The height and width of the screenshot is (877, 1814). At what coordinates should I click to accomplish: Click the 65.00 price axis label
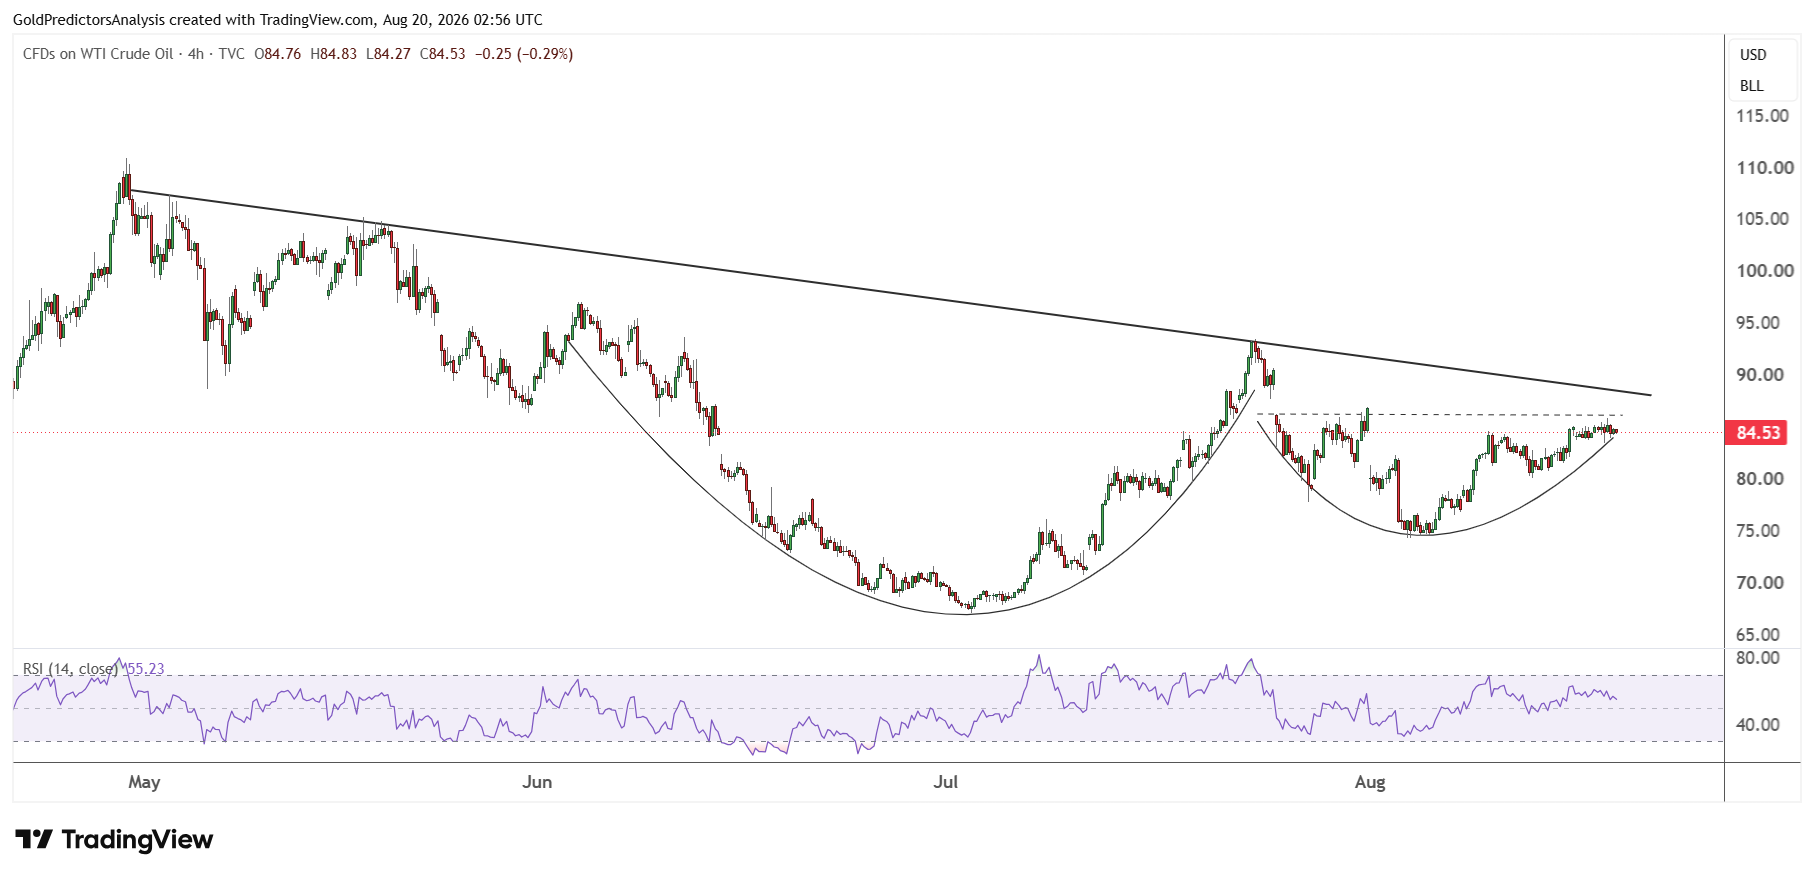(1759, 635)
